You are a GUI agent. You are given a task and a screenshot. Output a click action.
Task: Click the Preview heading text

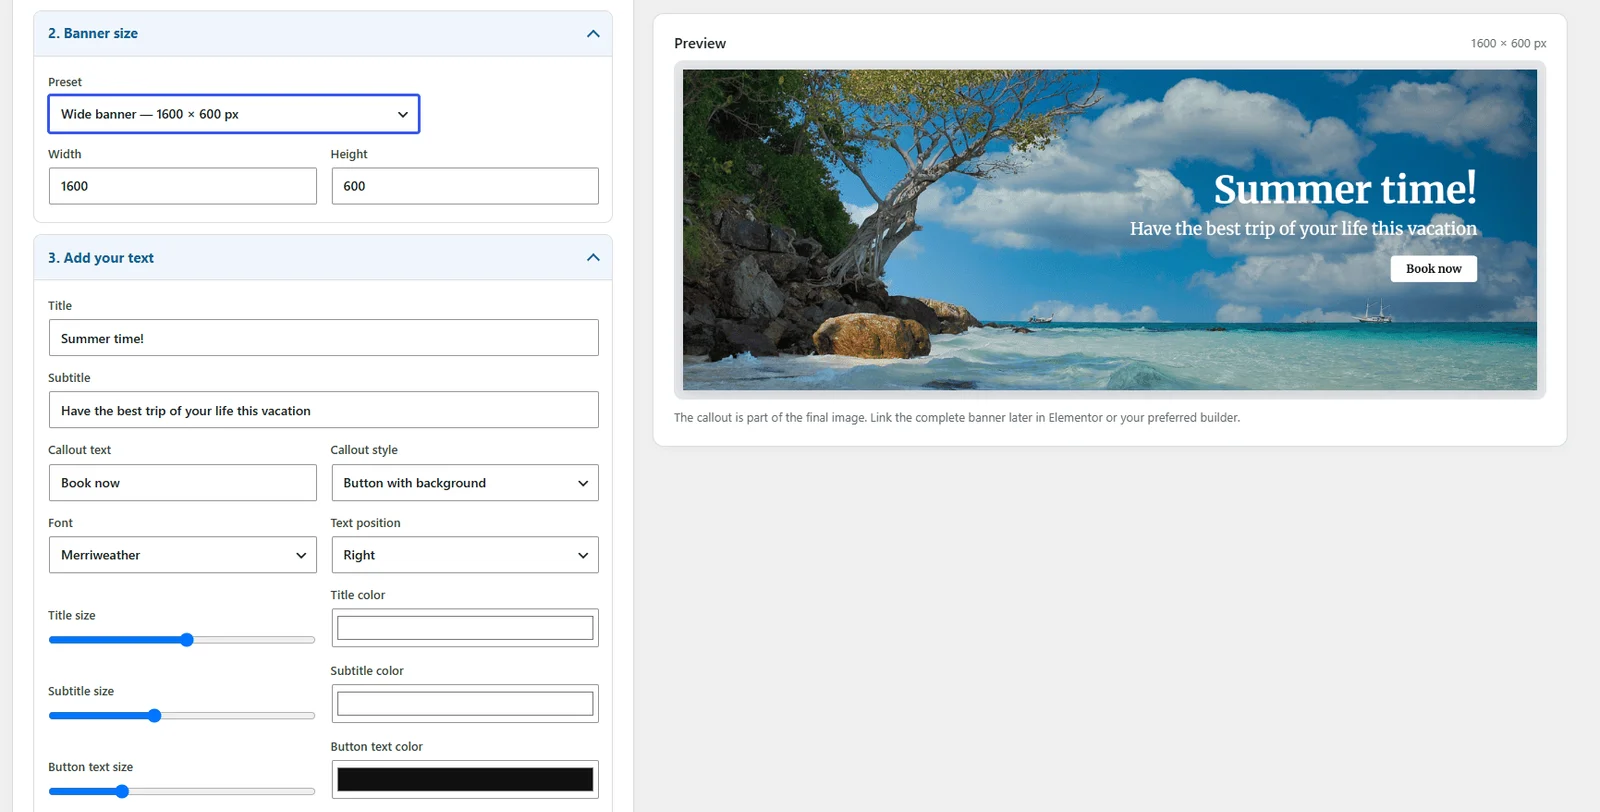[700, 44]
